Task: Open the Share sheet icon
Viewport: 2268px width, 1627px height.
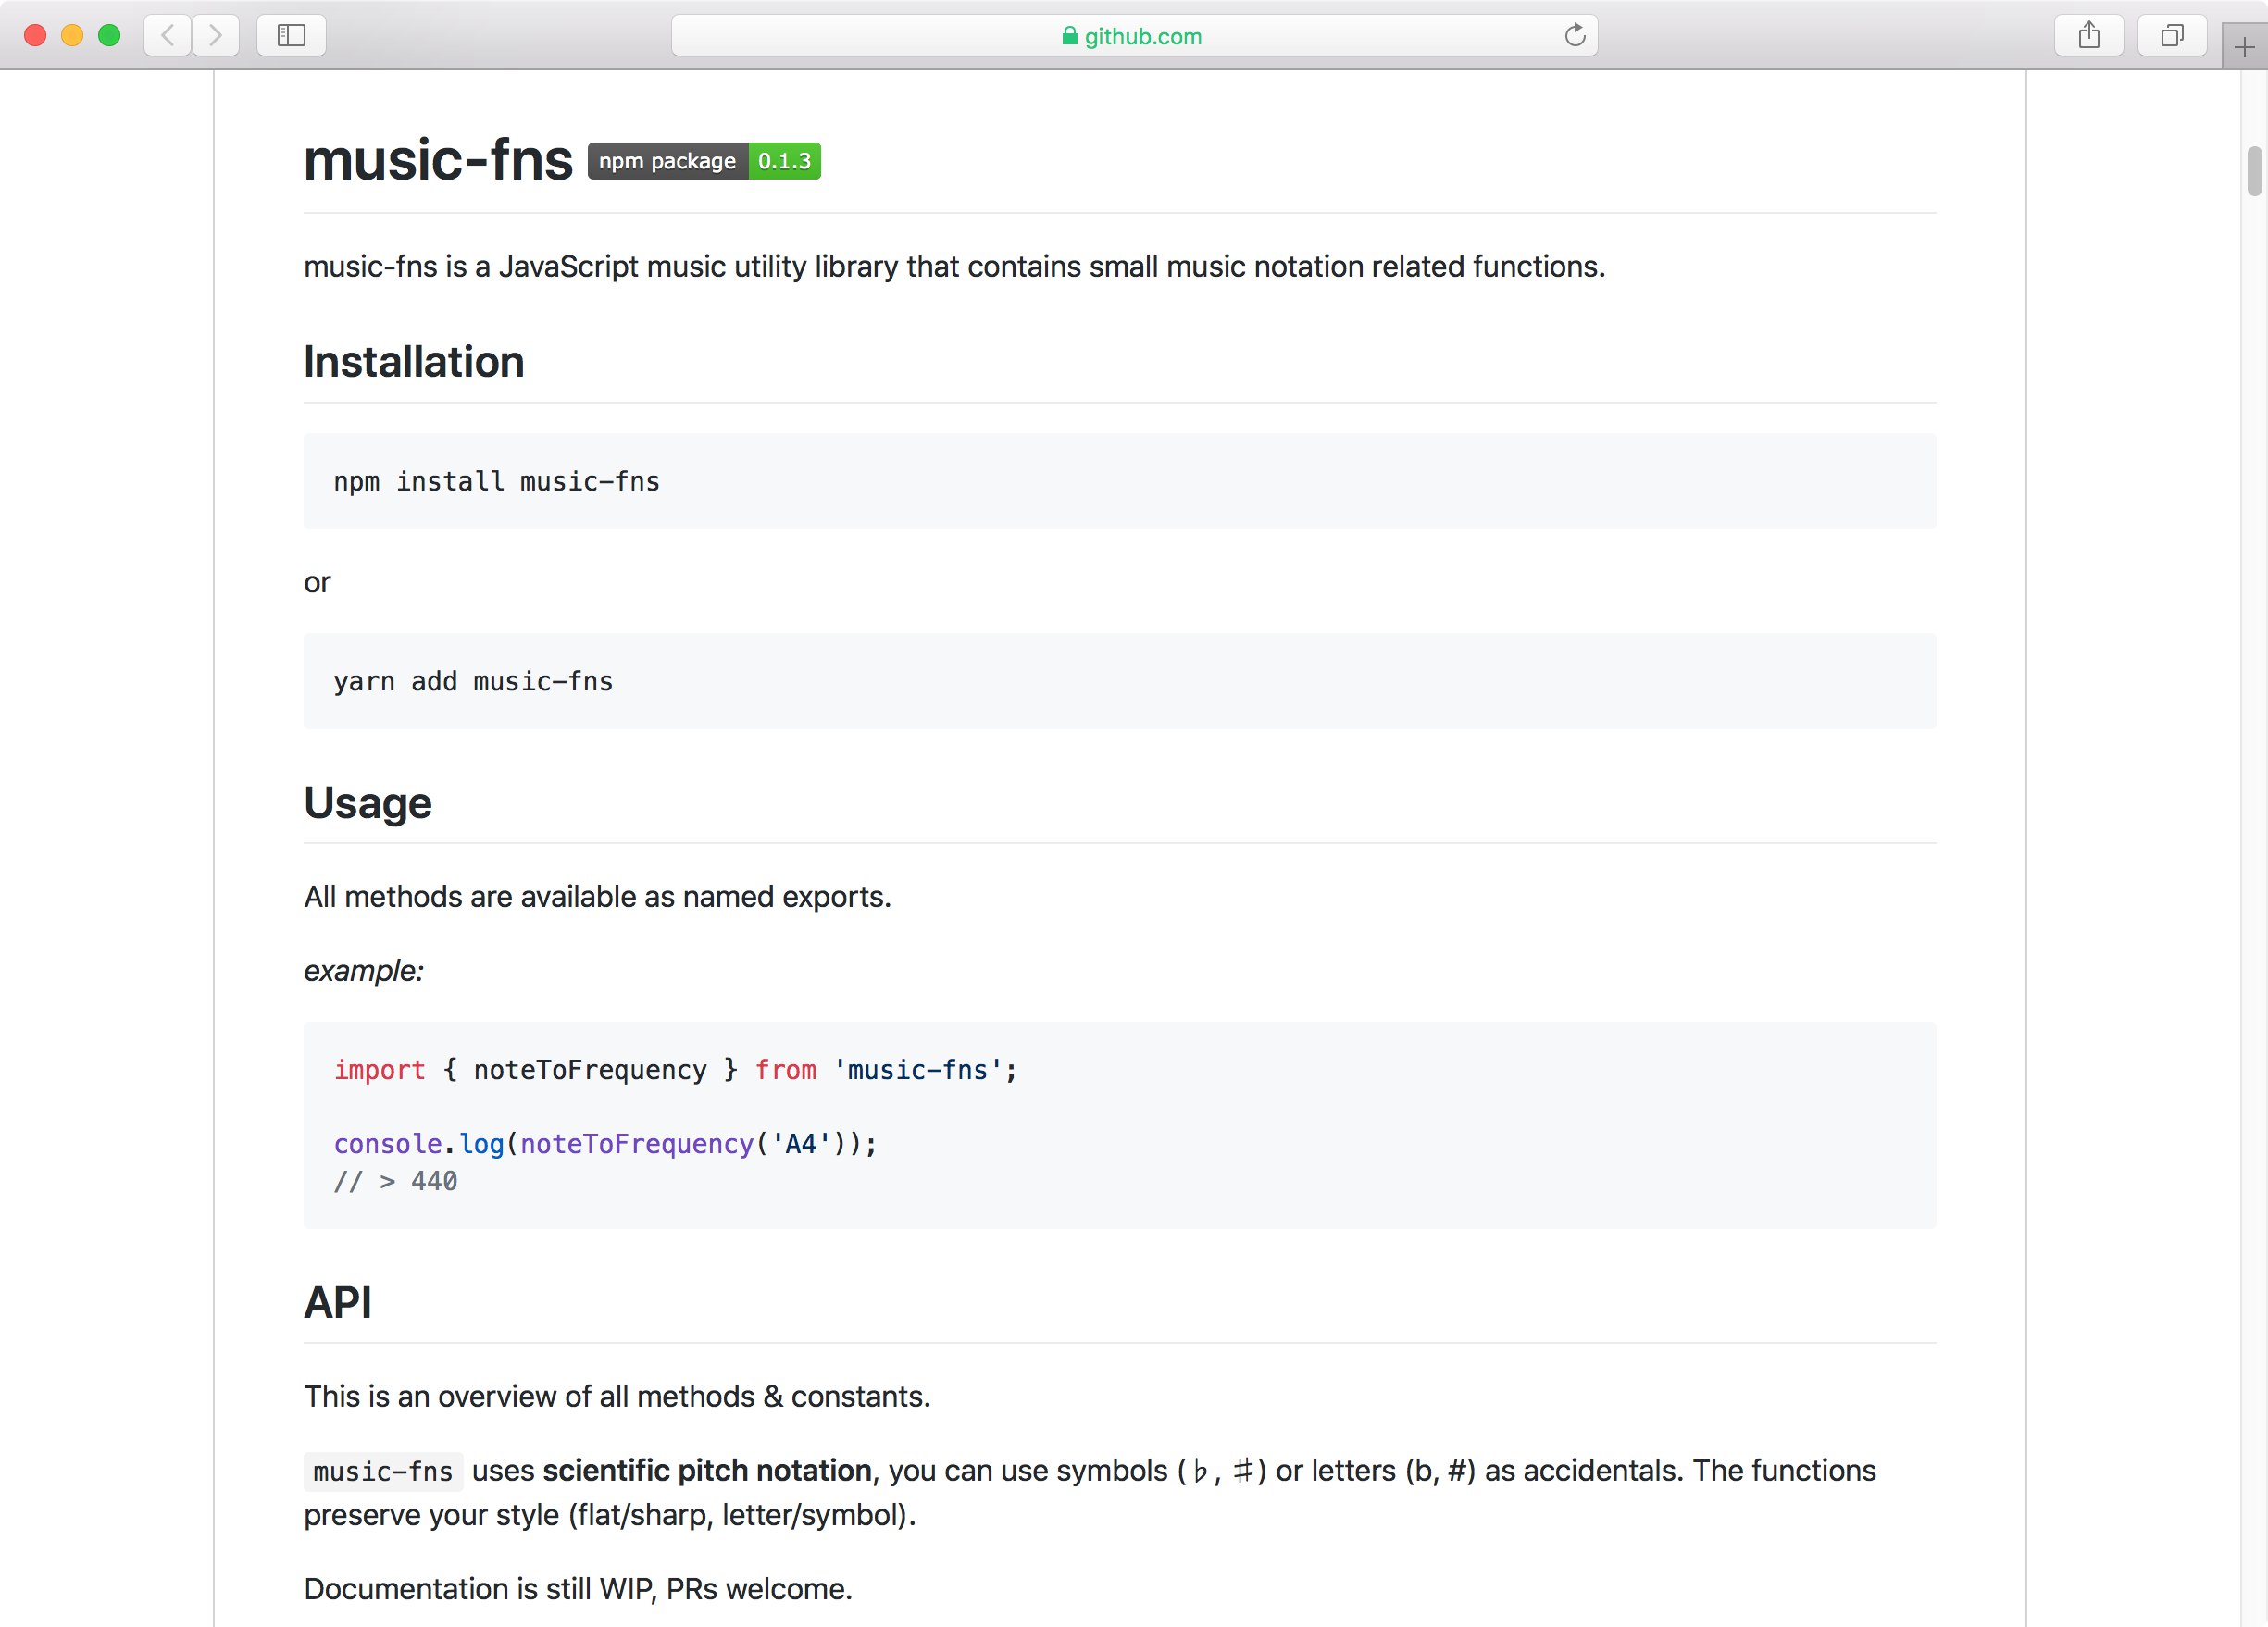Action: tap(2088, 36)
